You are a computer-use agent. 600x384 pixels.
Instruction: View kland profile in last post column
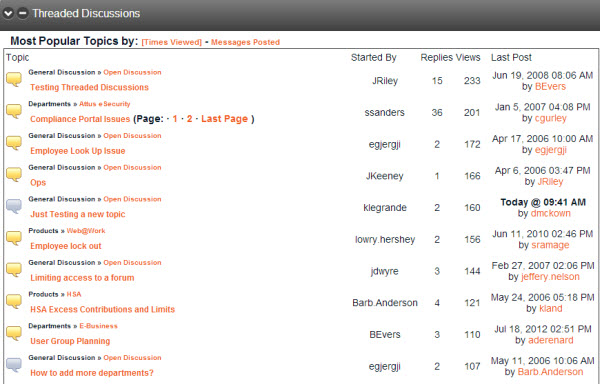point(551,309)
